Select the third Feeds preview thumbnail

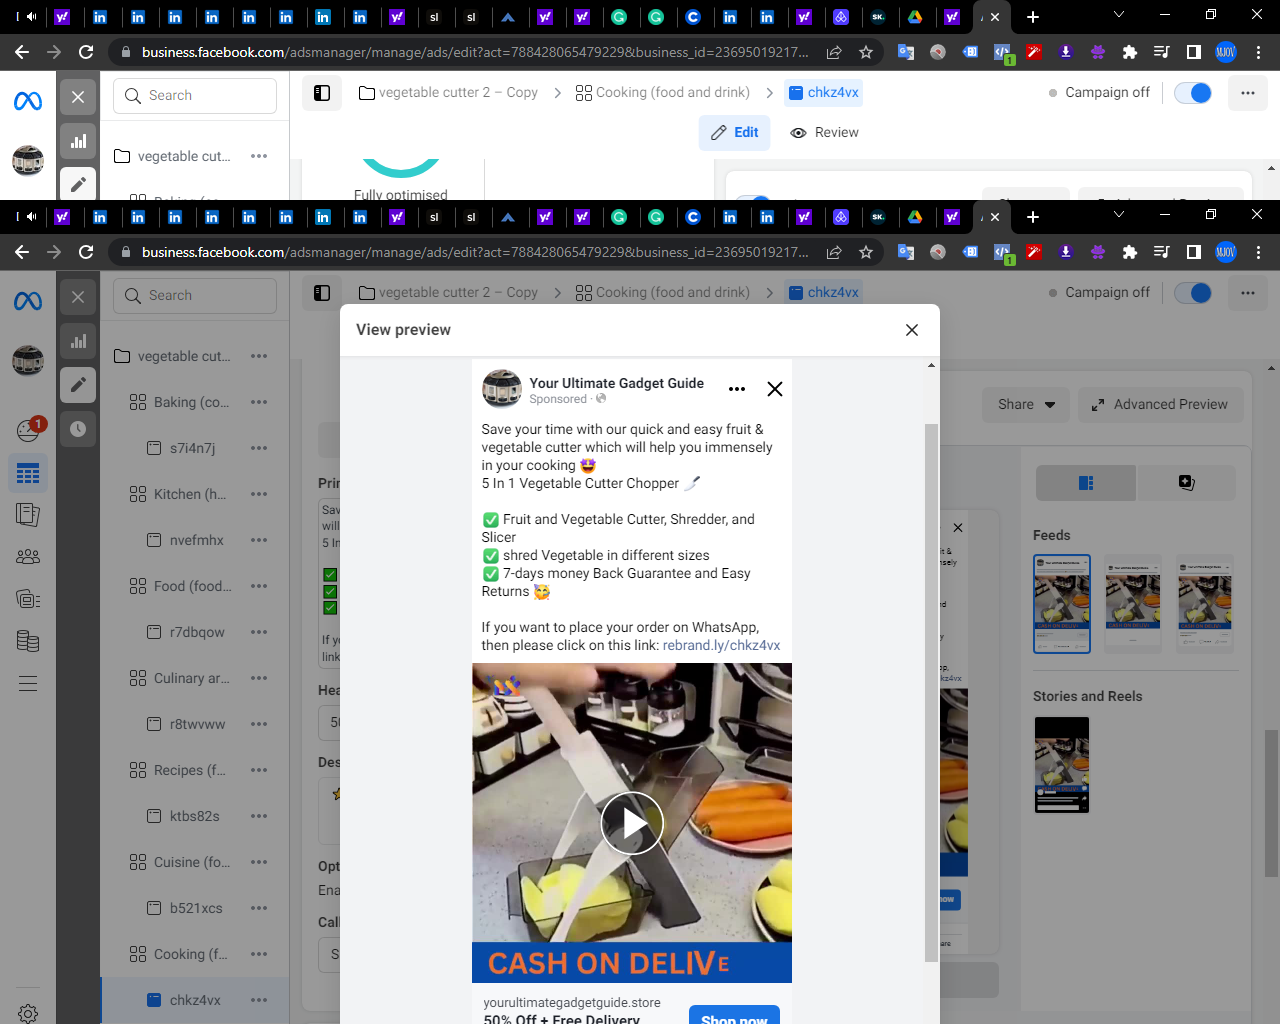pos(1205,604)
